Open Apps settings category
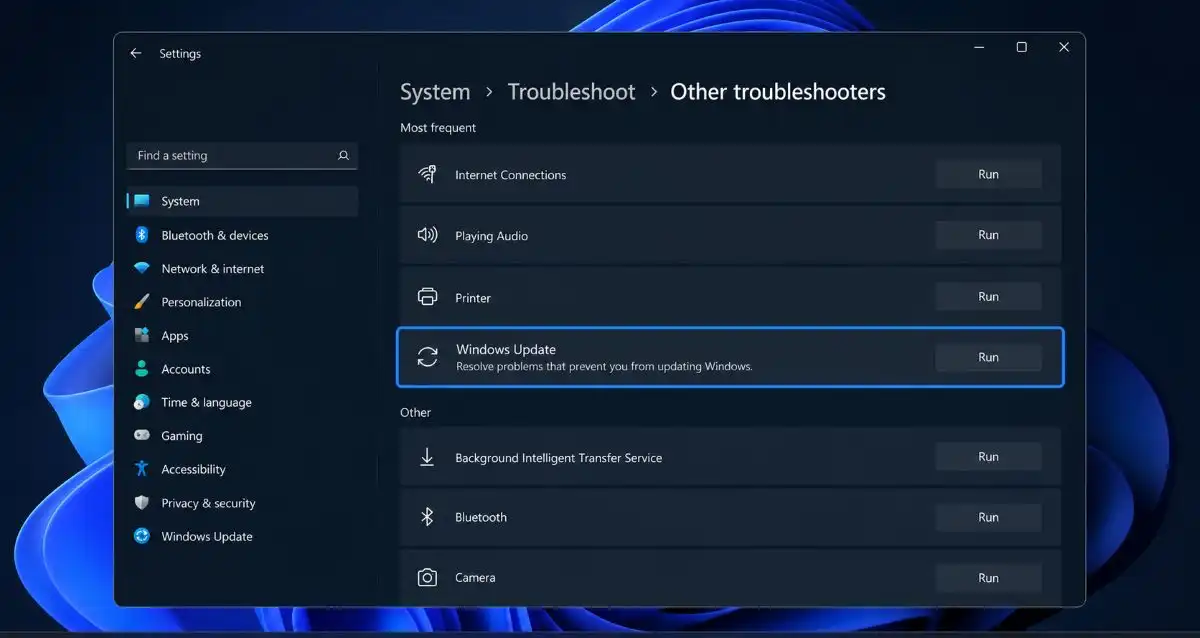The image size is (1200, 638). (242, 336)
